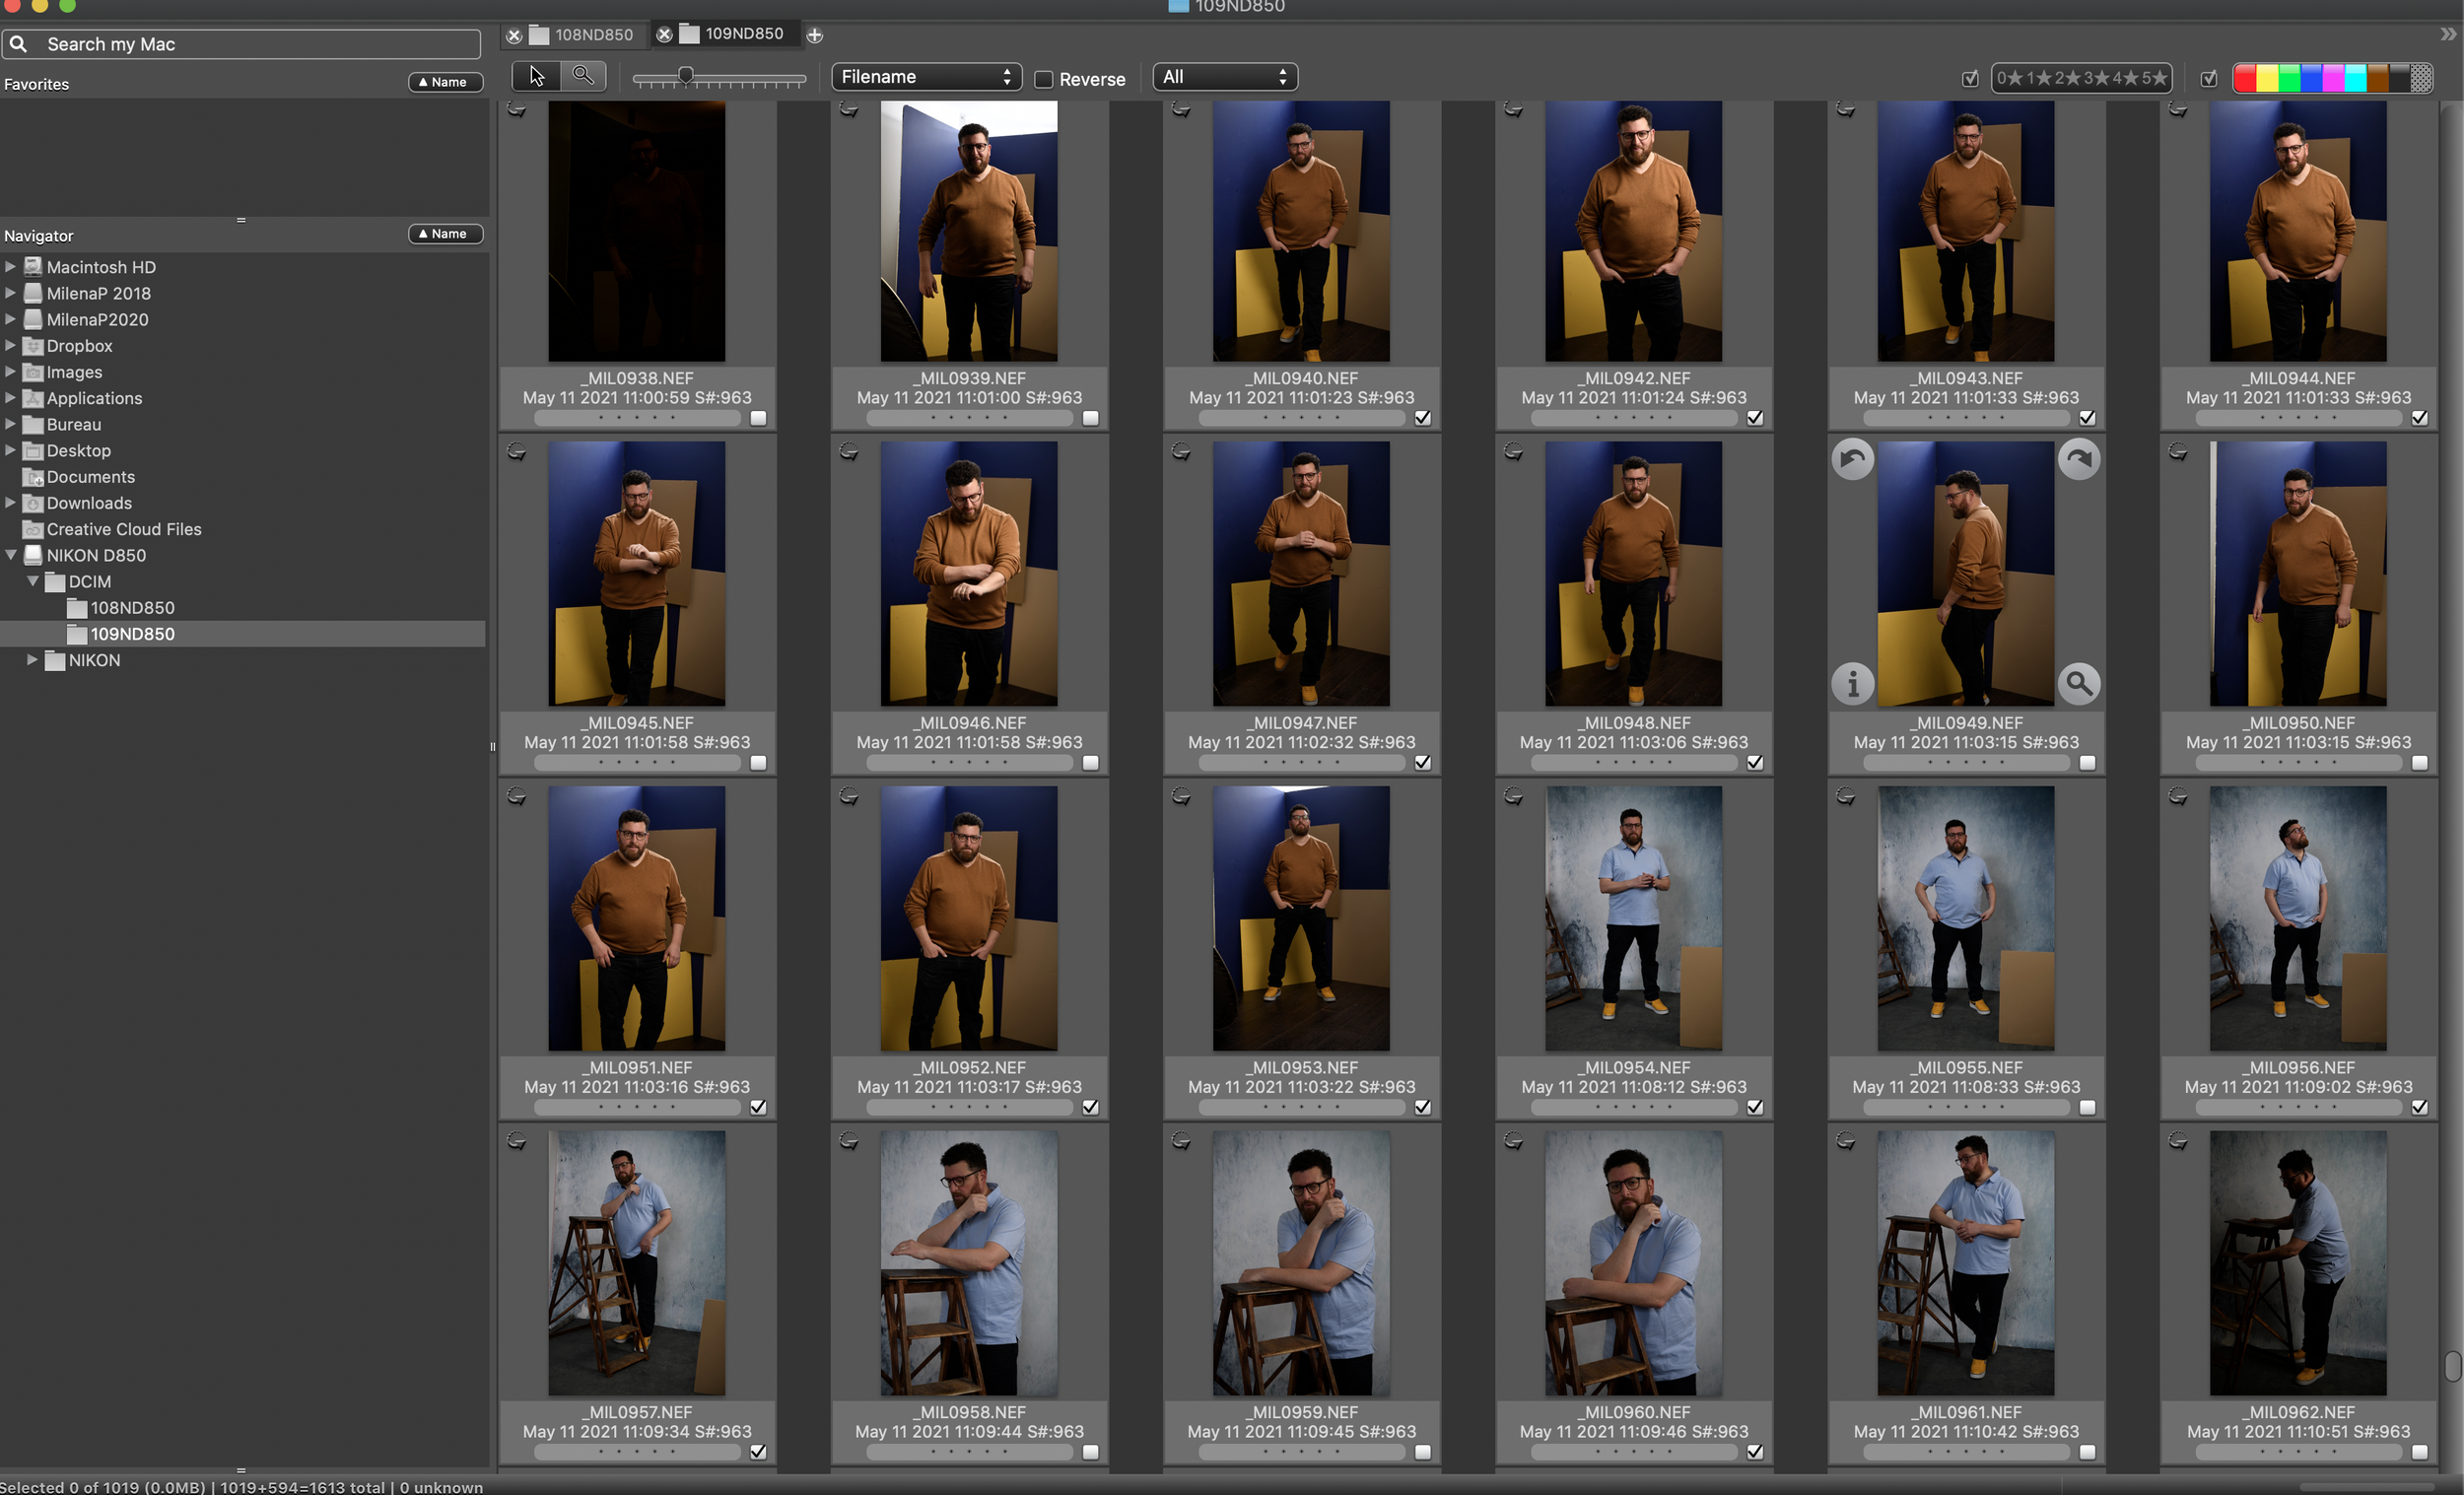Open the All filter dropdown
2464x1495 pixels.
pyautogui.click(x=1224, y=77)
